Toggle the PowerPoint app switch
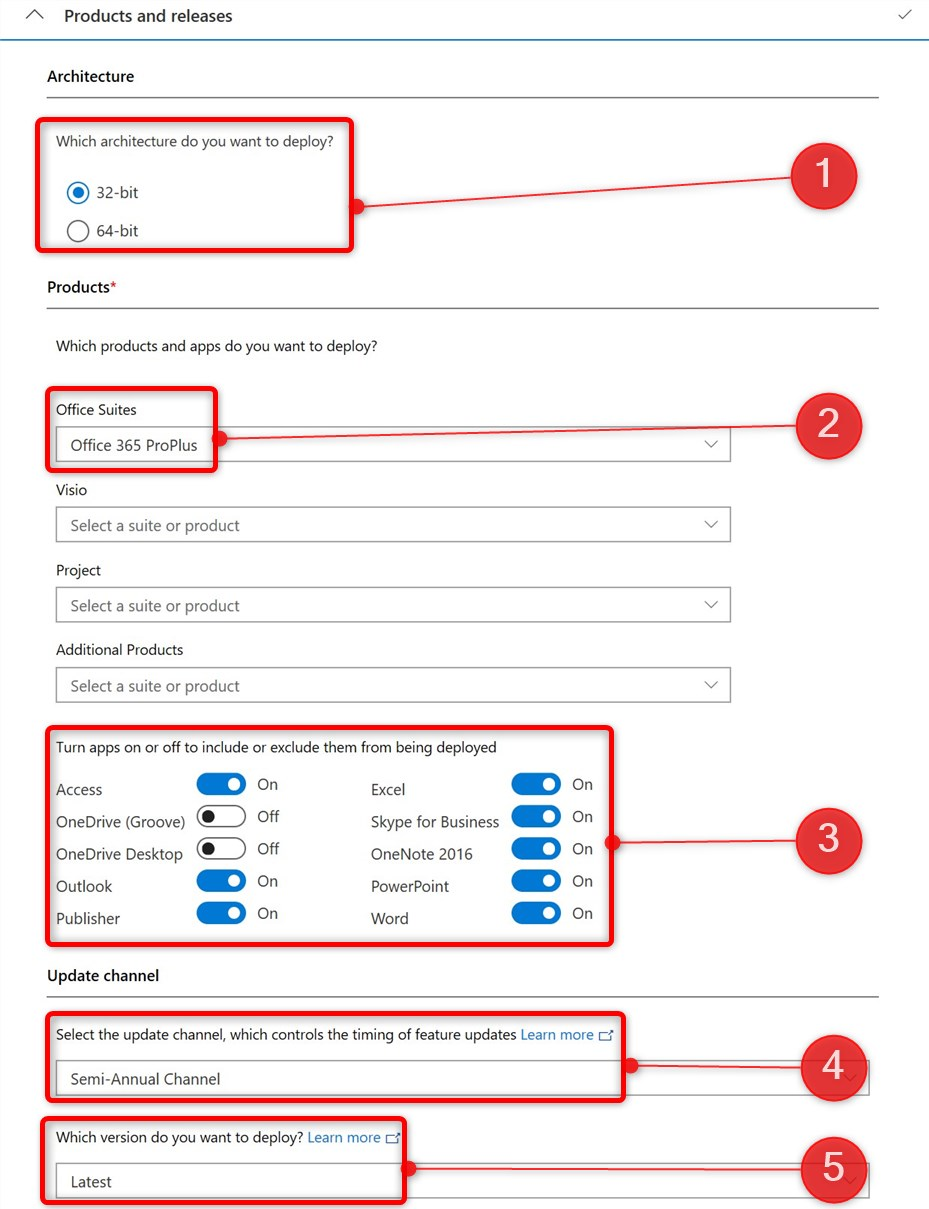929x1209 pixels. 536,881
